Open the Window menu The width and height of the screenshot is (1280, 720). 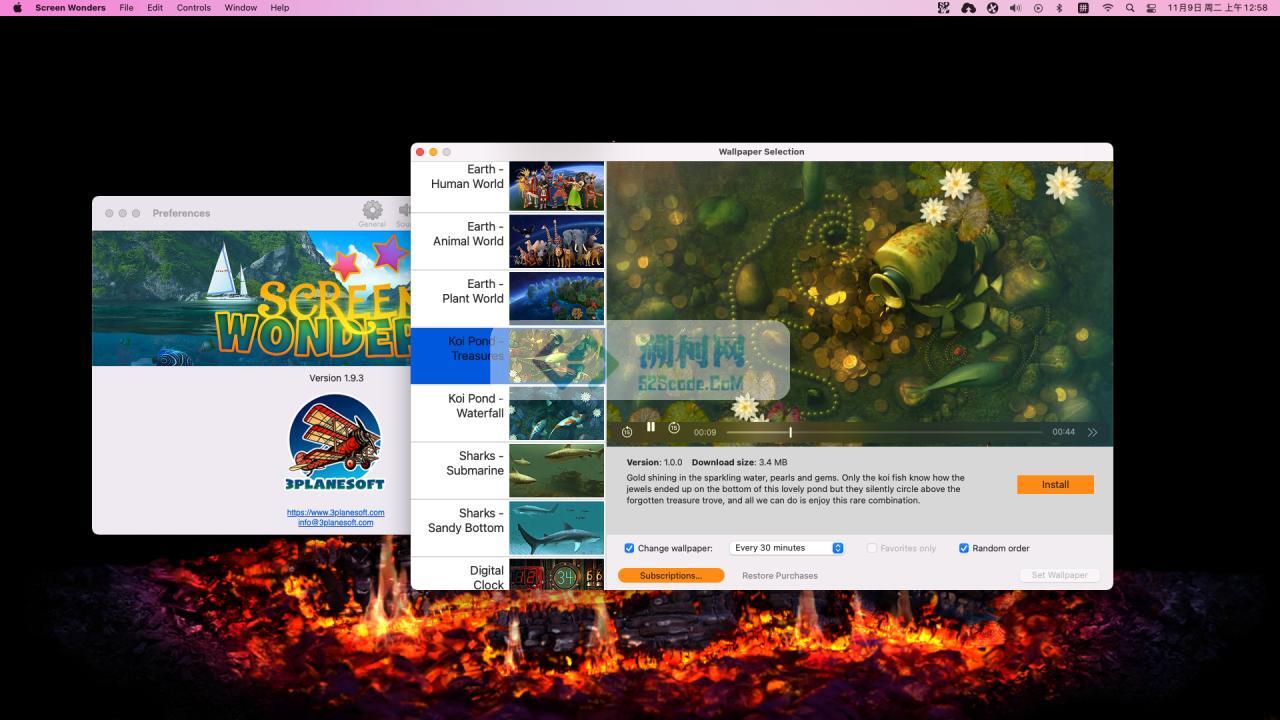click(240, 7)
